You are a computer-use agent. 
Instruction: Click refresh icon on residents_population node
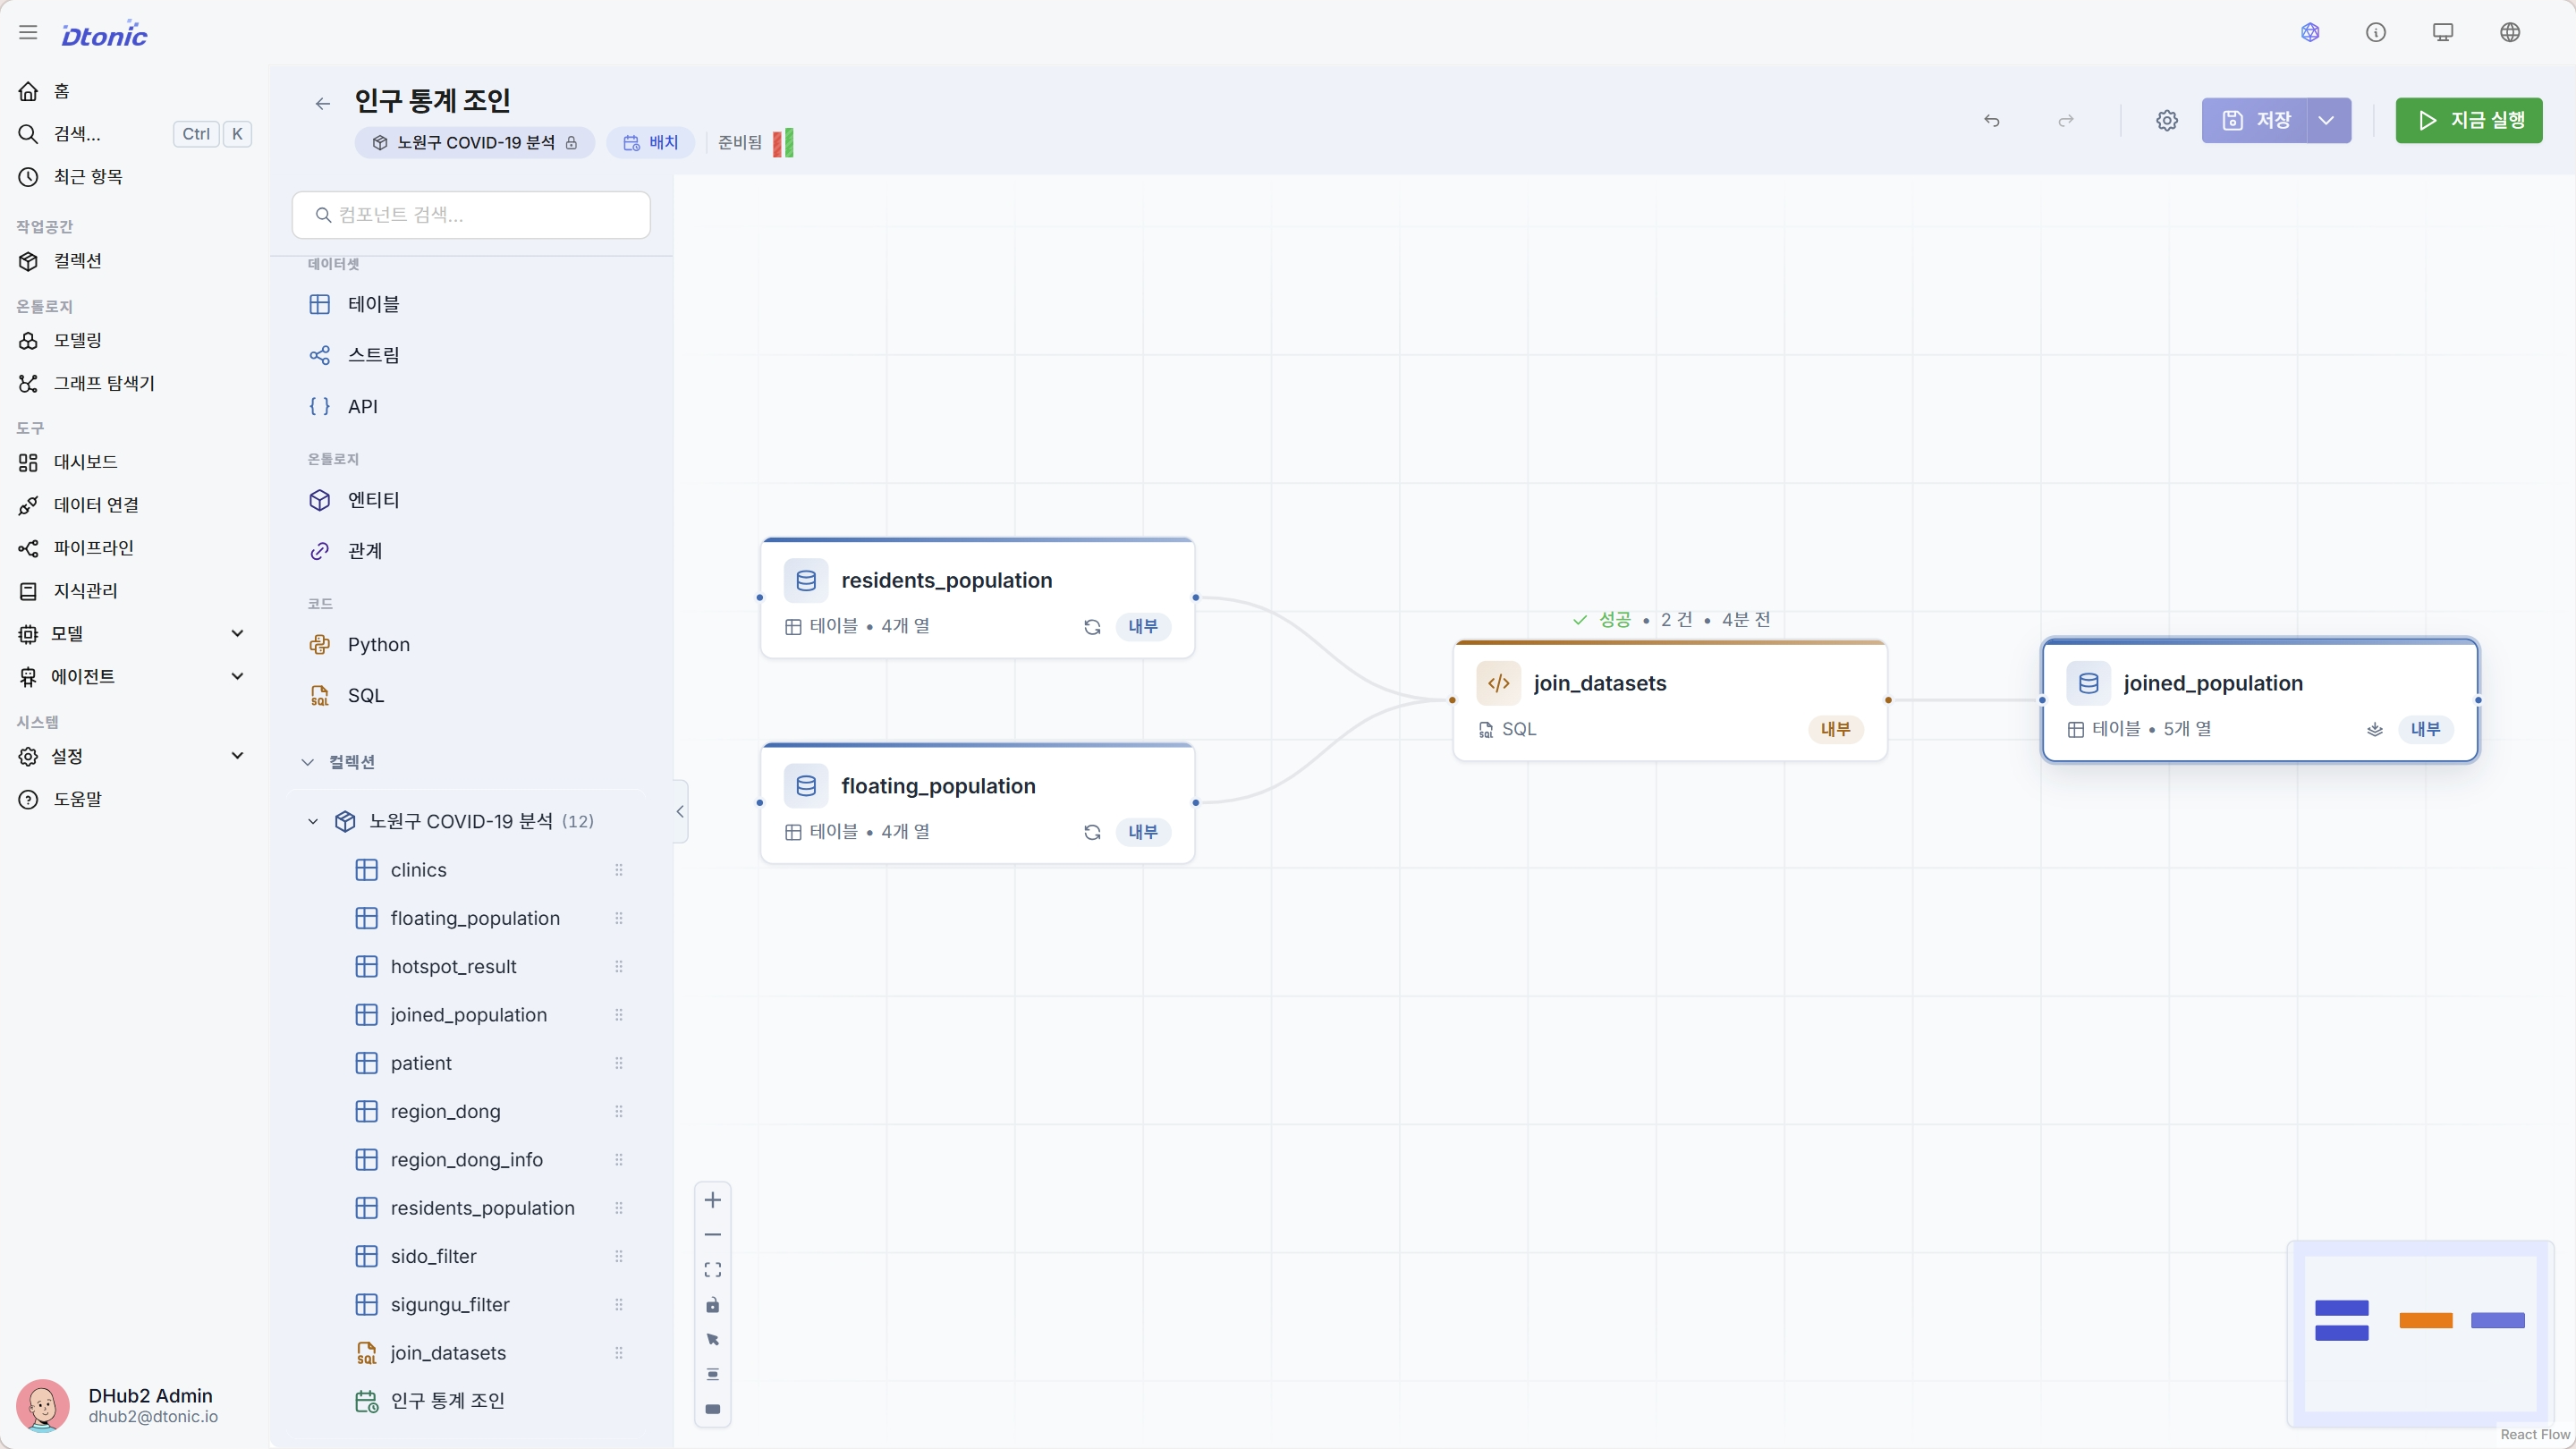tap(1092, 627)
